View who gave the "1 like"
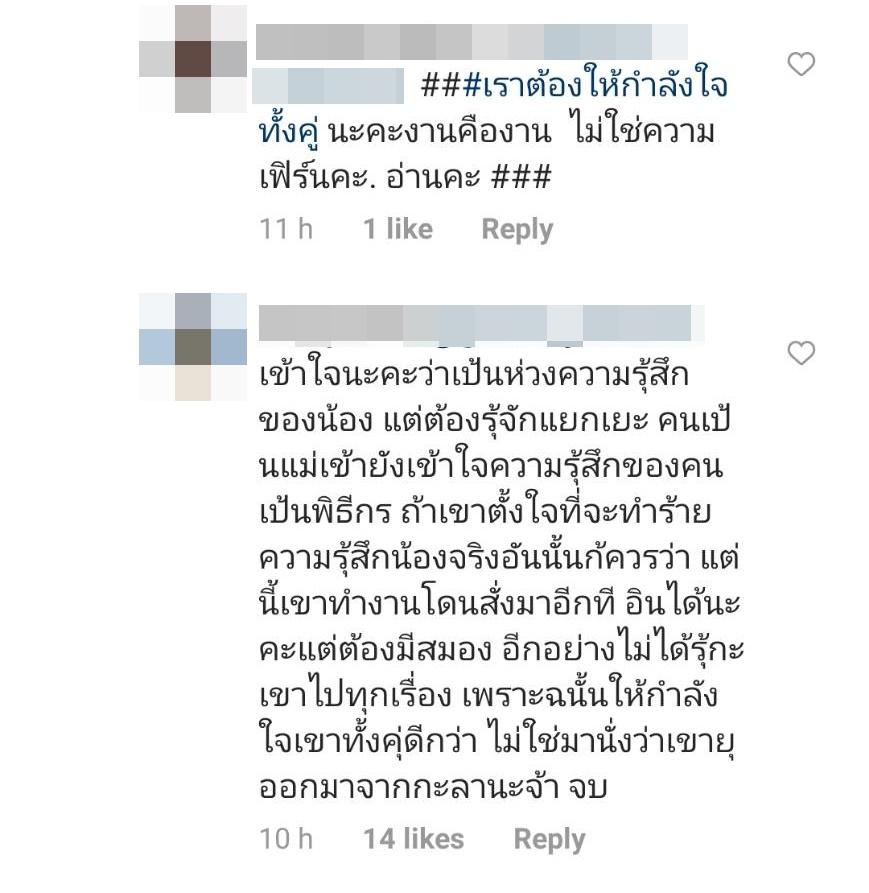869x893 pixels. click(398, 229)
